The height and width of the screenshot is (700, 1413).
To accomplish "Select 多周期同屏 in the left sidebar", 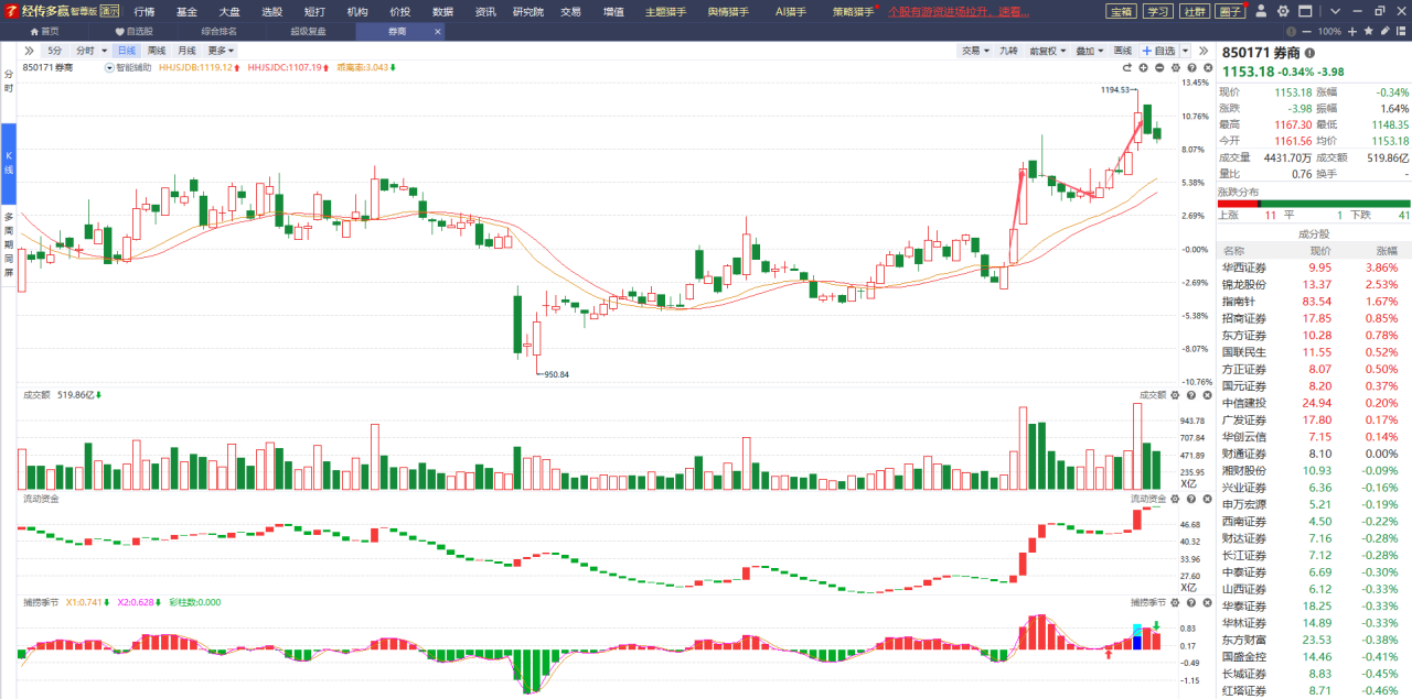I will pyautogui.click(x=9, y=244).
